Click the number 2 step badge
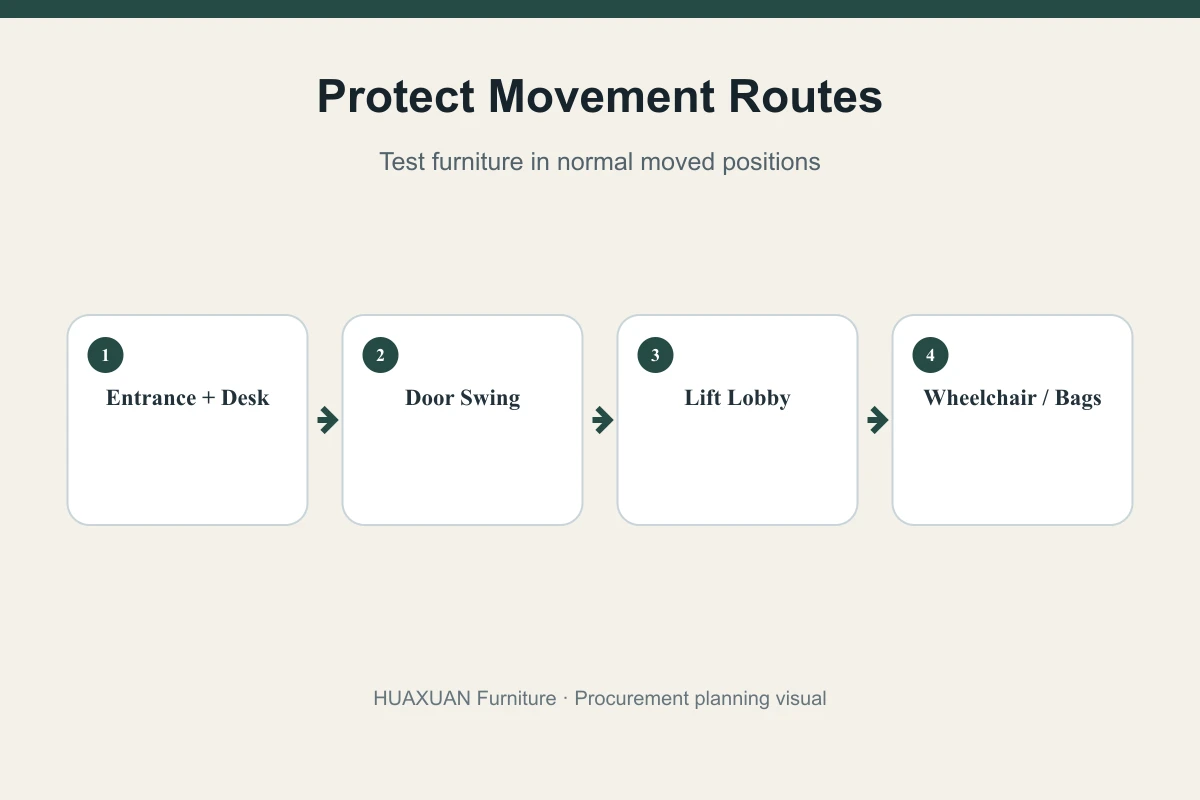1200x800 pixels. [x=380, y=355]
